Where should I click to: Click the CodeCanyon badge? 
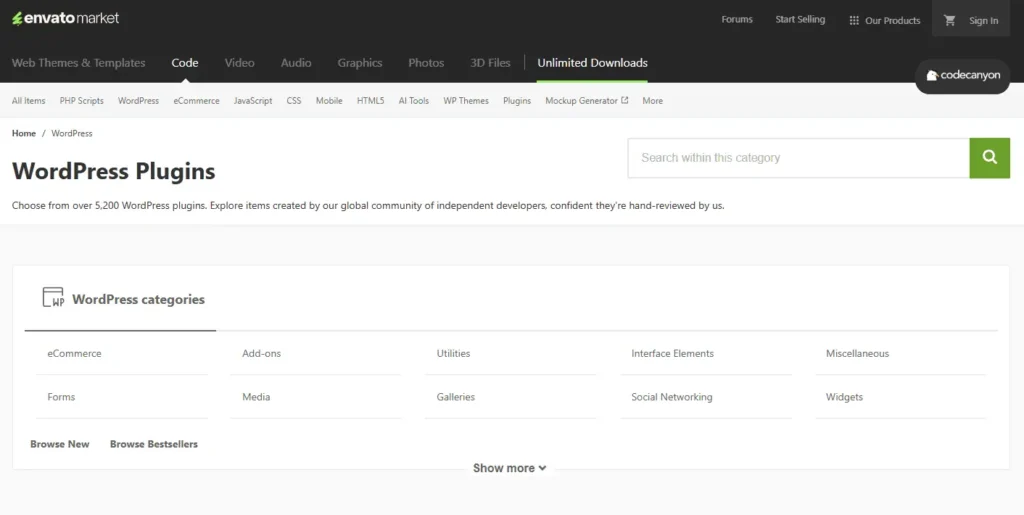pos(963,76)
